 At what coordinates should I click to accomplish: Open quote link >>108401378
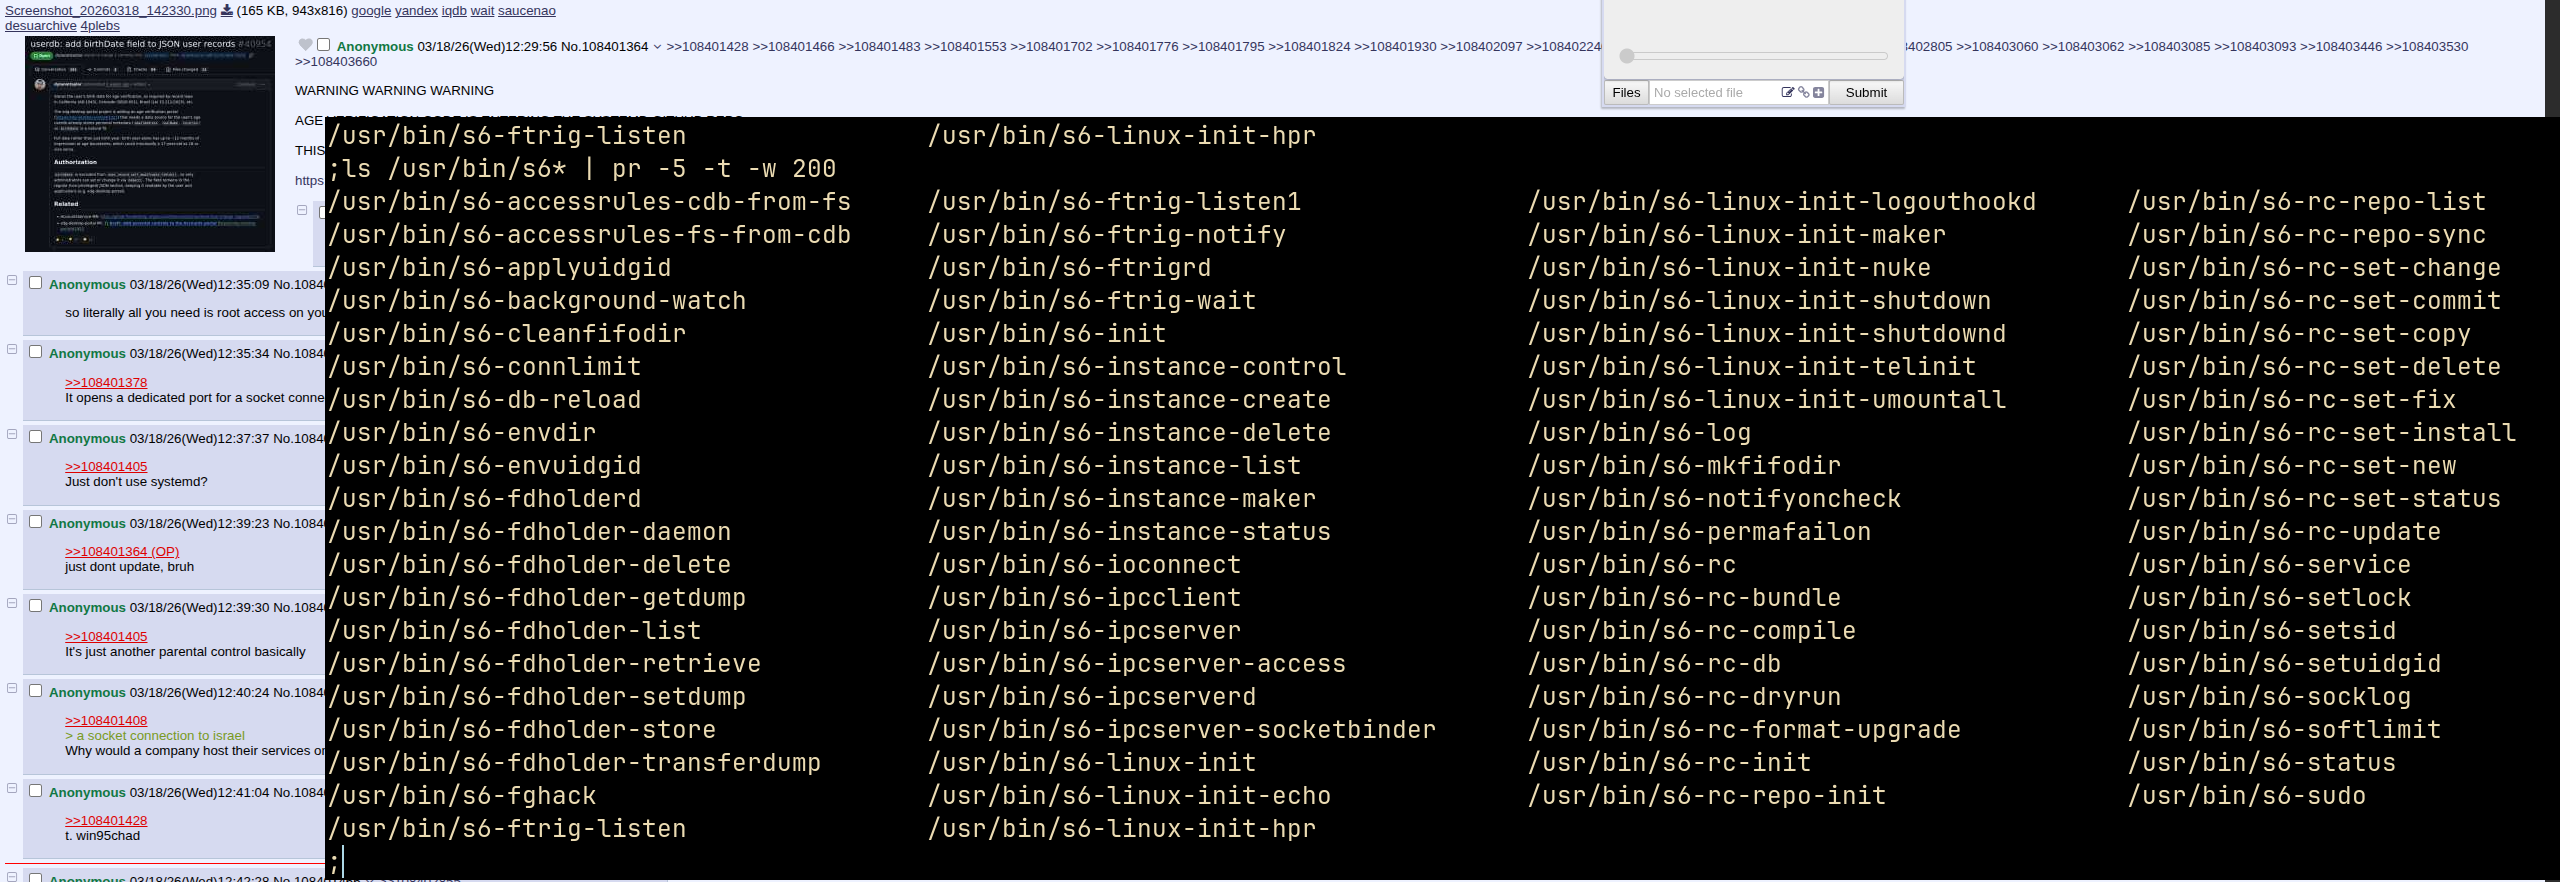tap(106, 383)
